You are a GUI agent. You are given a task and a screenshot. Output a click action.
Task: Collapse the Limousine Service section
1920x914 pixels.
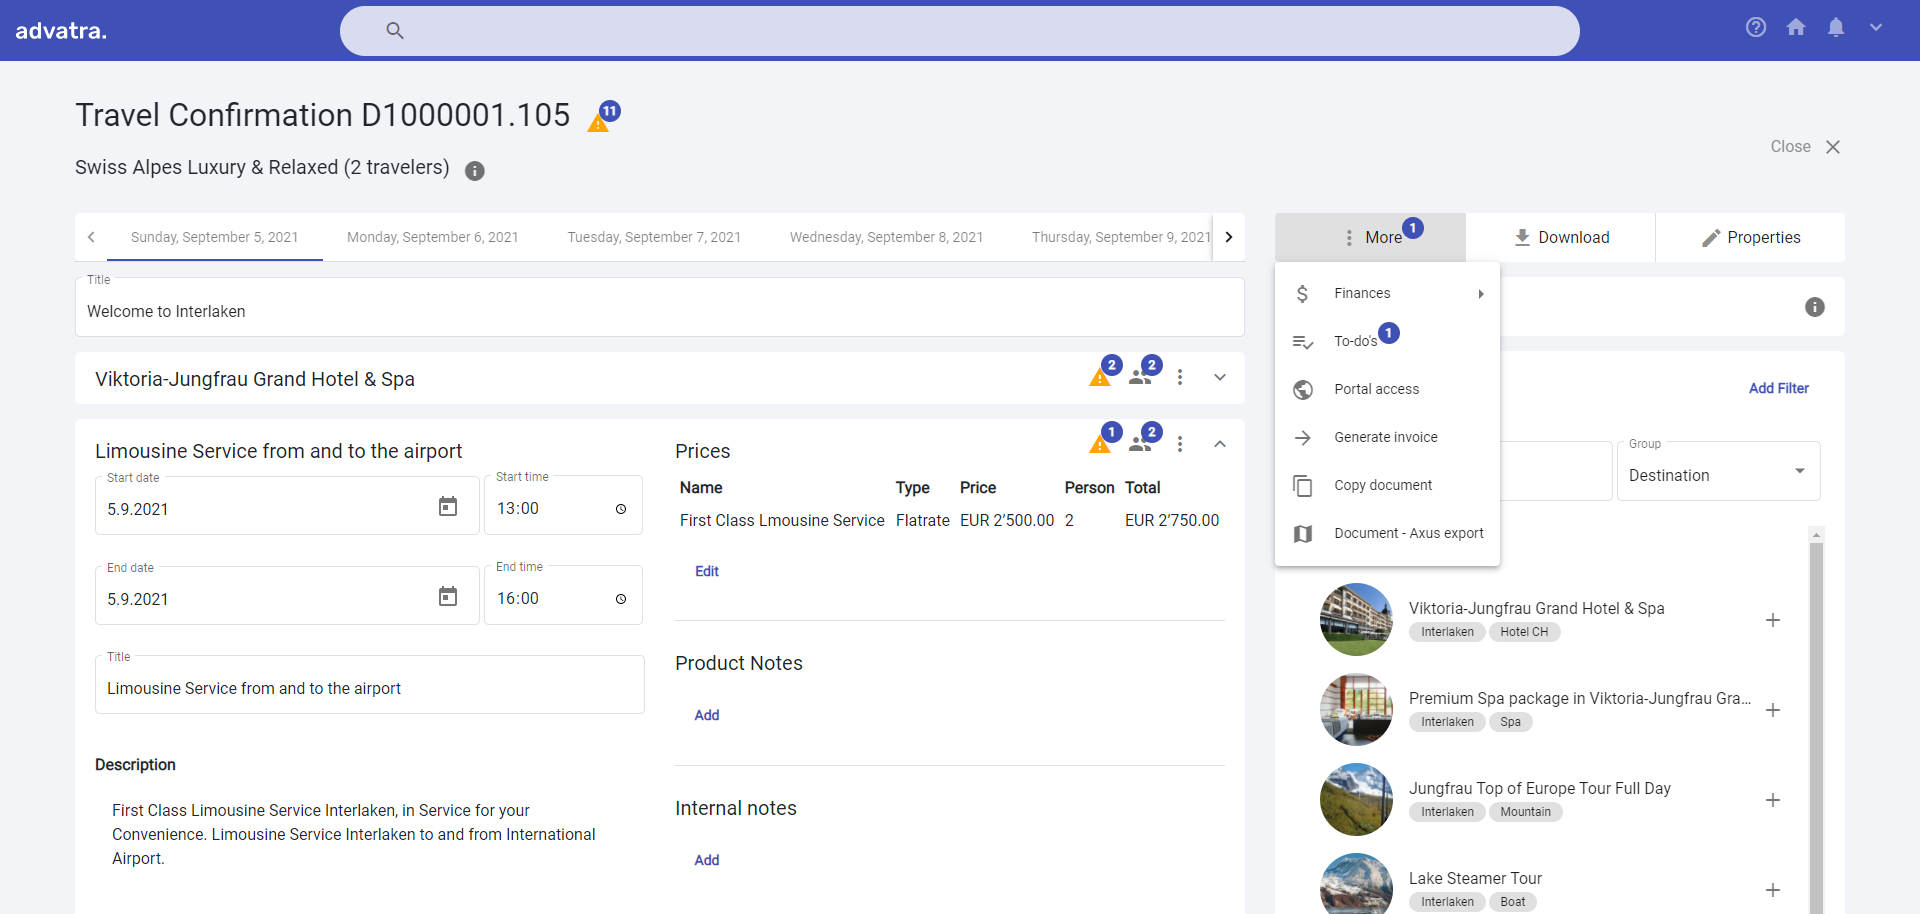point(1220,444)
